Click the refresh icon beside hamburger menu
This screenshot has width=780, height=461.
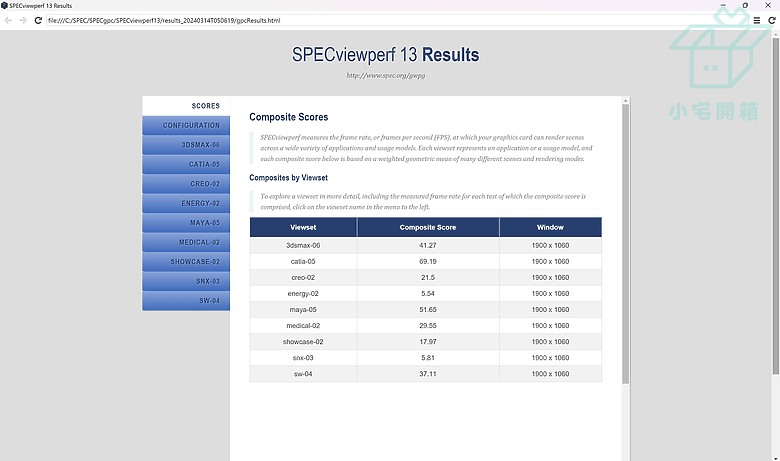[x=772, y=20]
